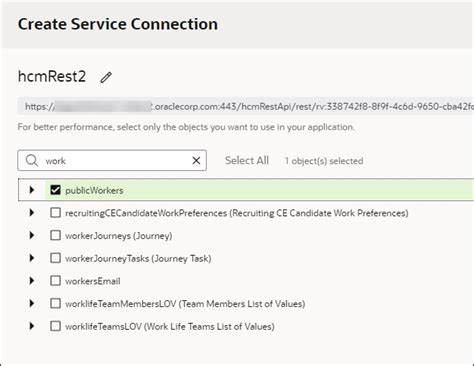Viewport: 474px width, 366px height.
Task: Expand the worklifeTeamsLOV node
Action: pos(32,326)
